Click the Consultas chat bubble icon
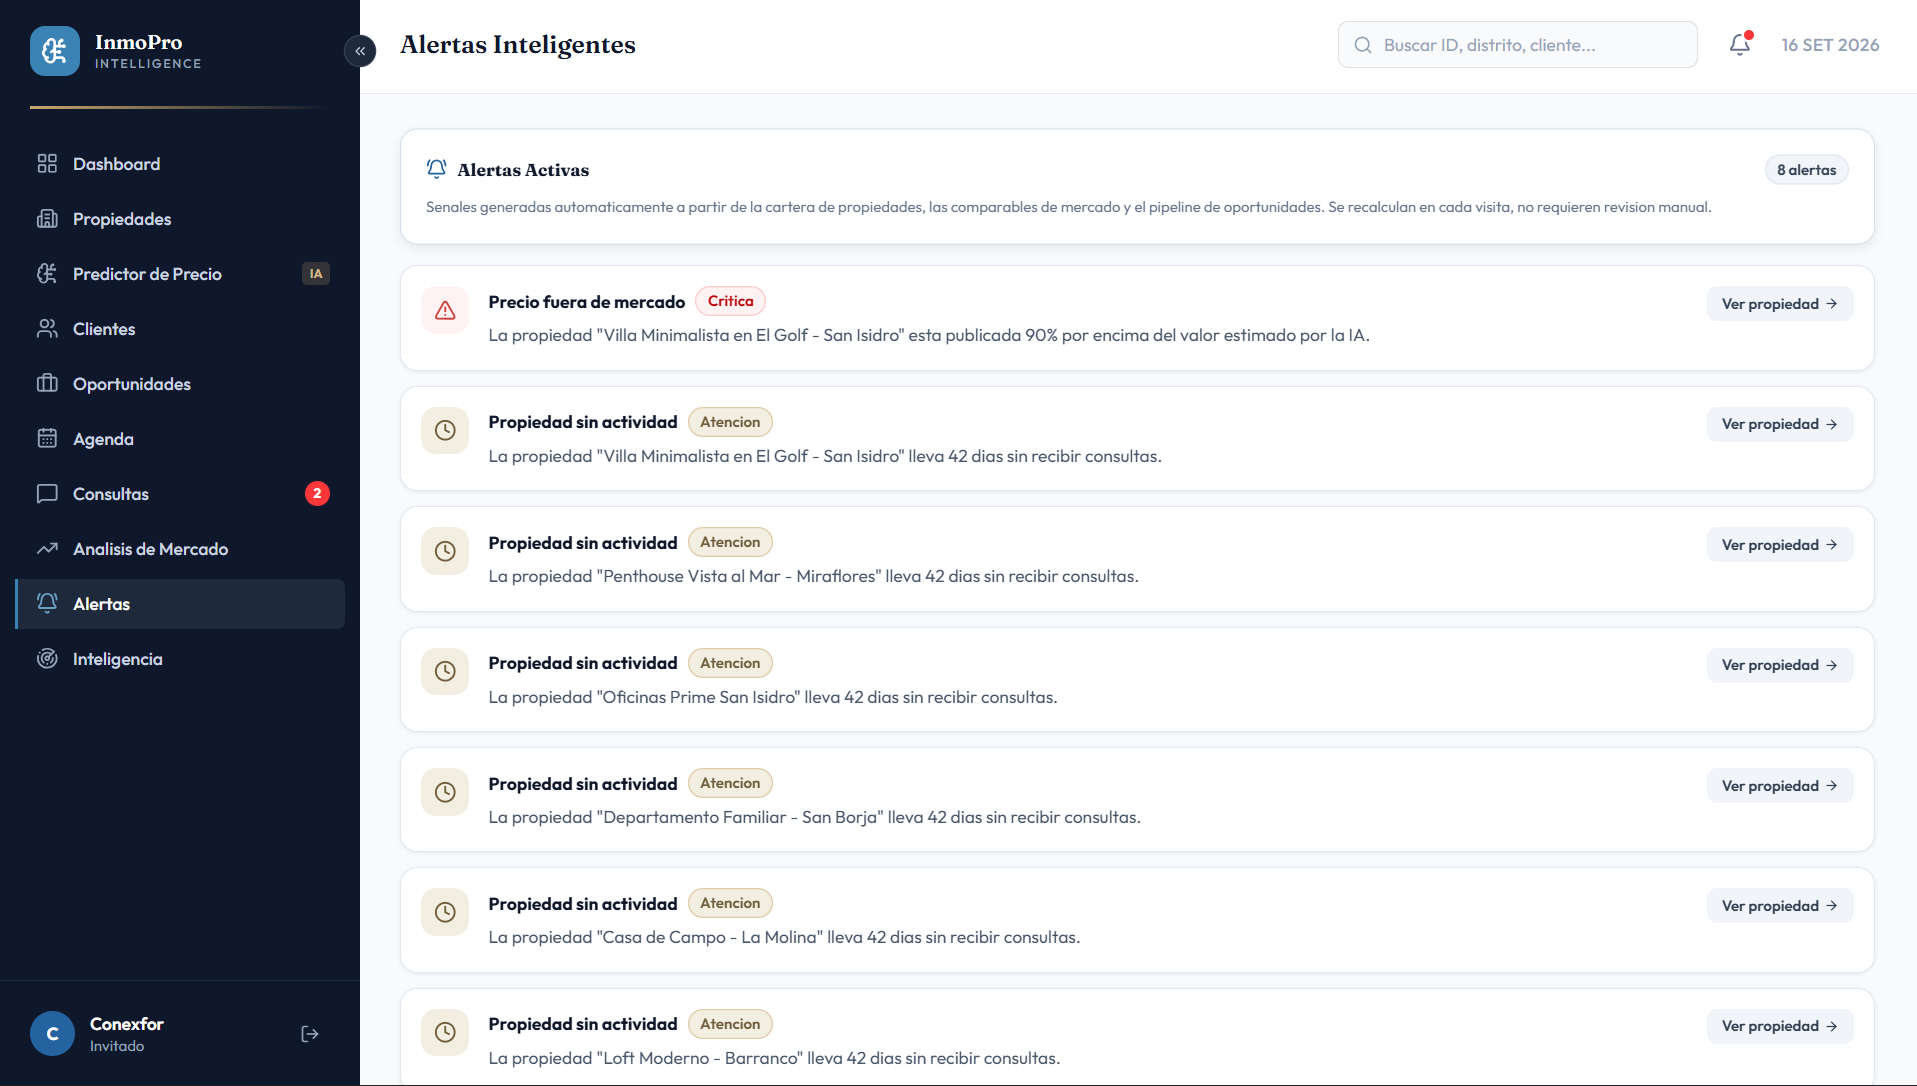Screen dimensions: 1917x1086 (x=47, y=493)
